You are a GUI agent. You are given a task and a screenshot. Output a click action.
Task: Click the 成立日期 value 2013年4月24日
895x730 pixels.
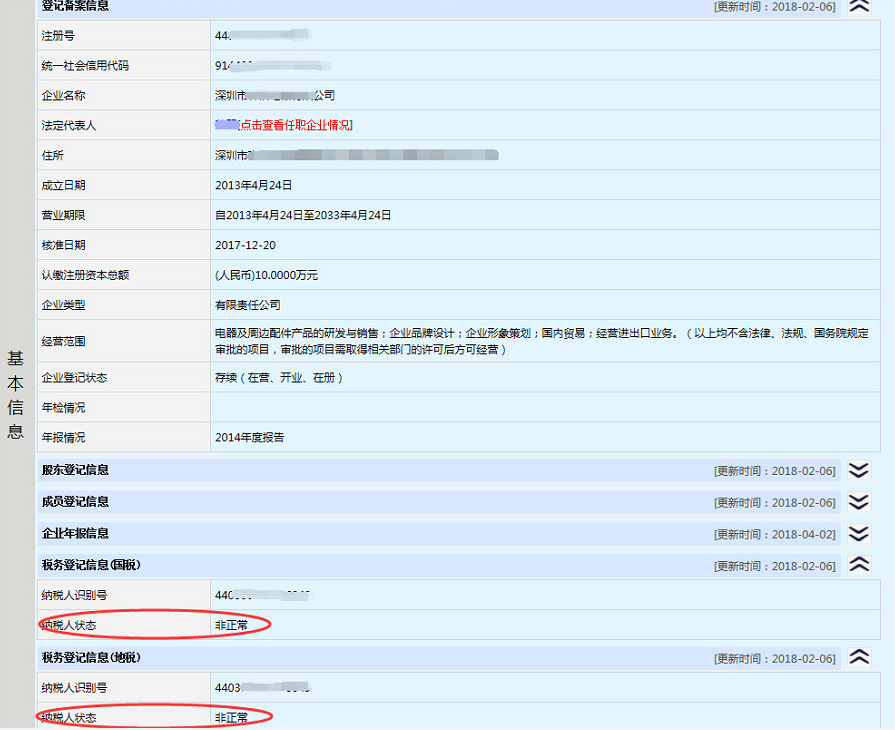coord(253,185)
